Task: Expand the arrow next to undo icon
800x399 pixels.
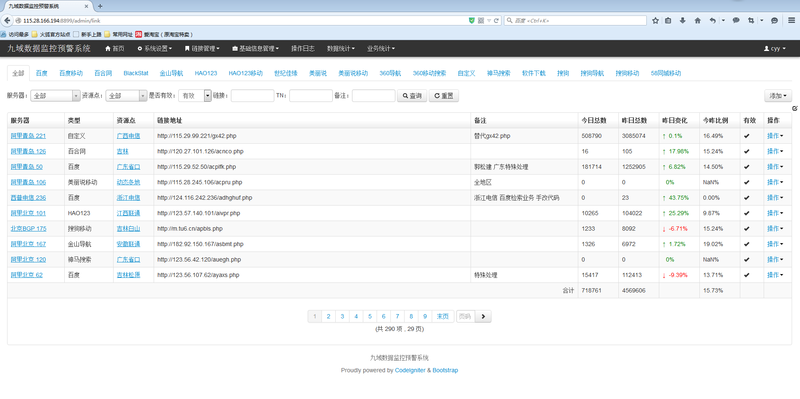Action: point(723,20)
